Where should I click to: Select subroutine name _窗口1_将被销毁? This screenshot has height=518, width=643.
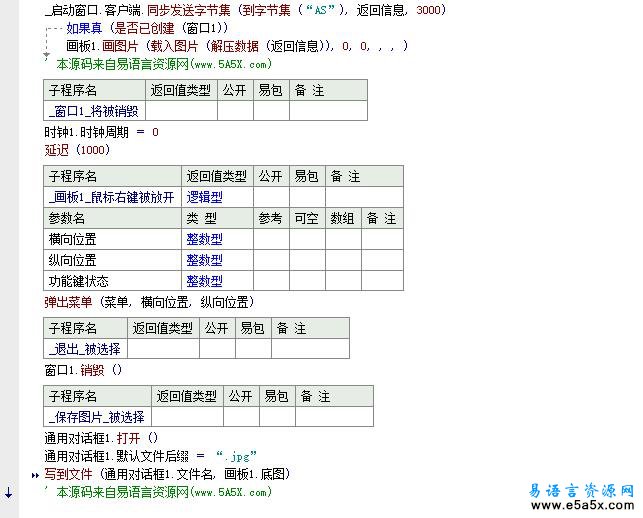(94, 111)
